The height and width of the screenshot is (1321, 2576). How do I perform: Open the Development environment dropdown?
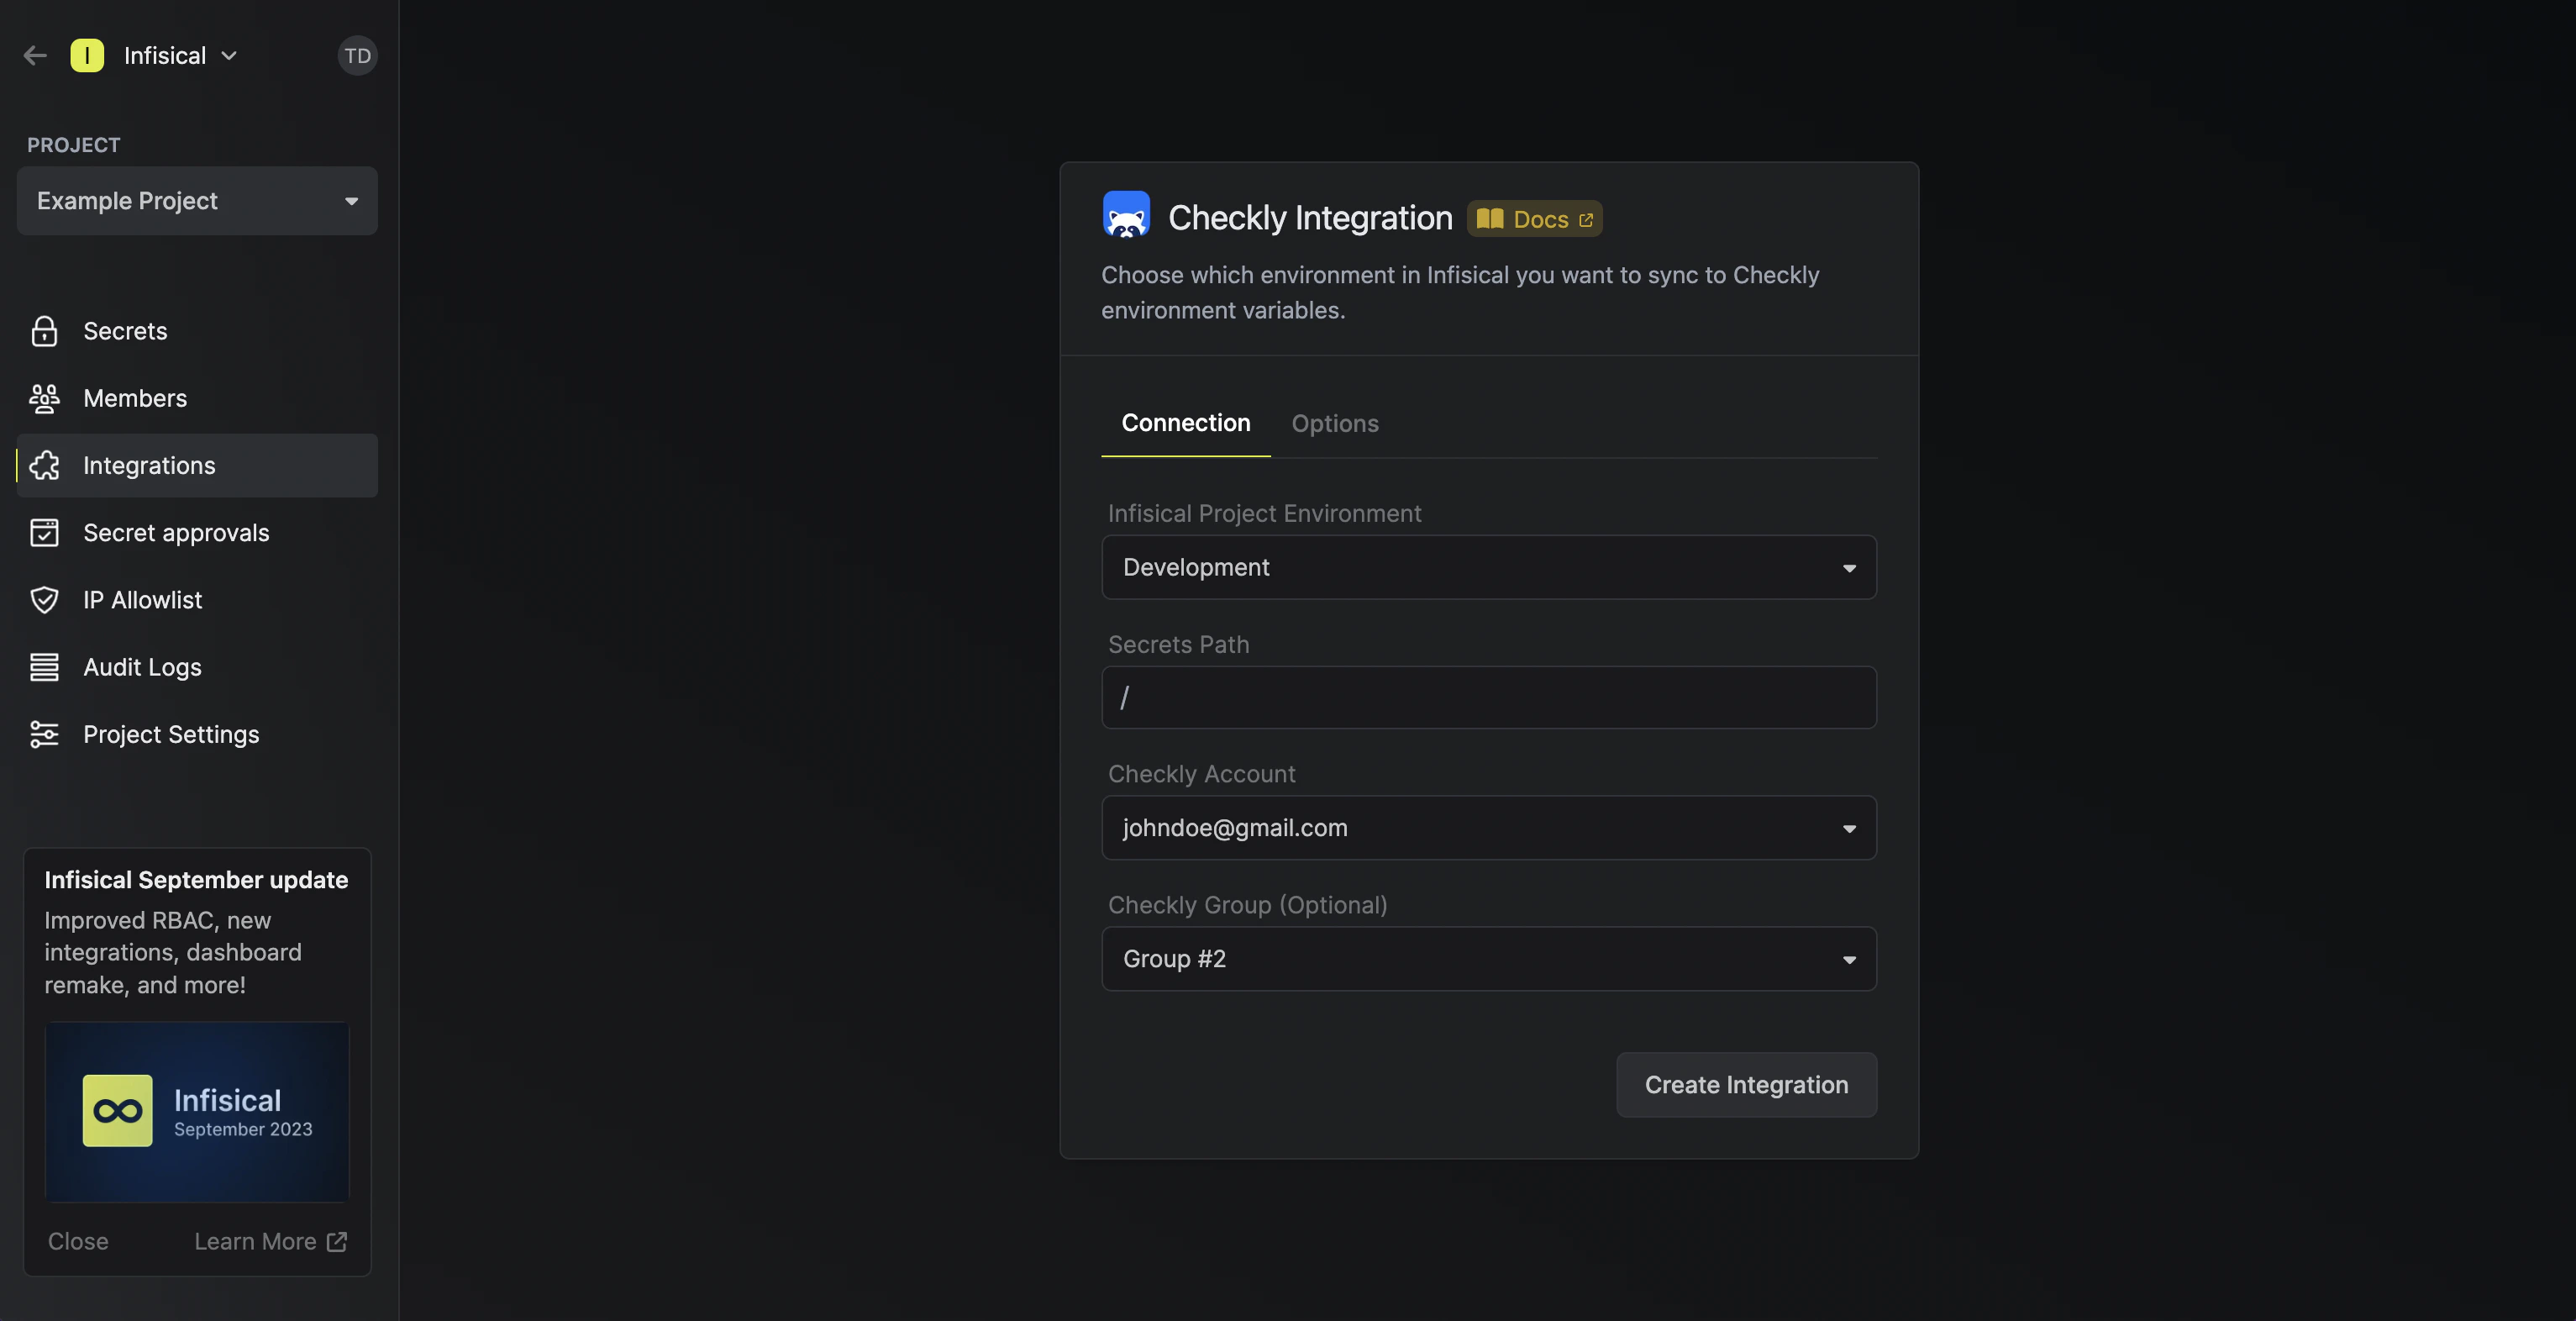[1489, 567]
